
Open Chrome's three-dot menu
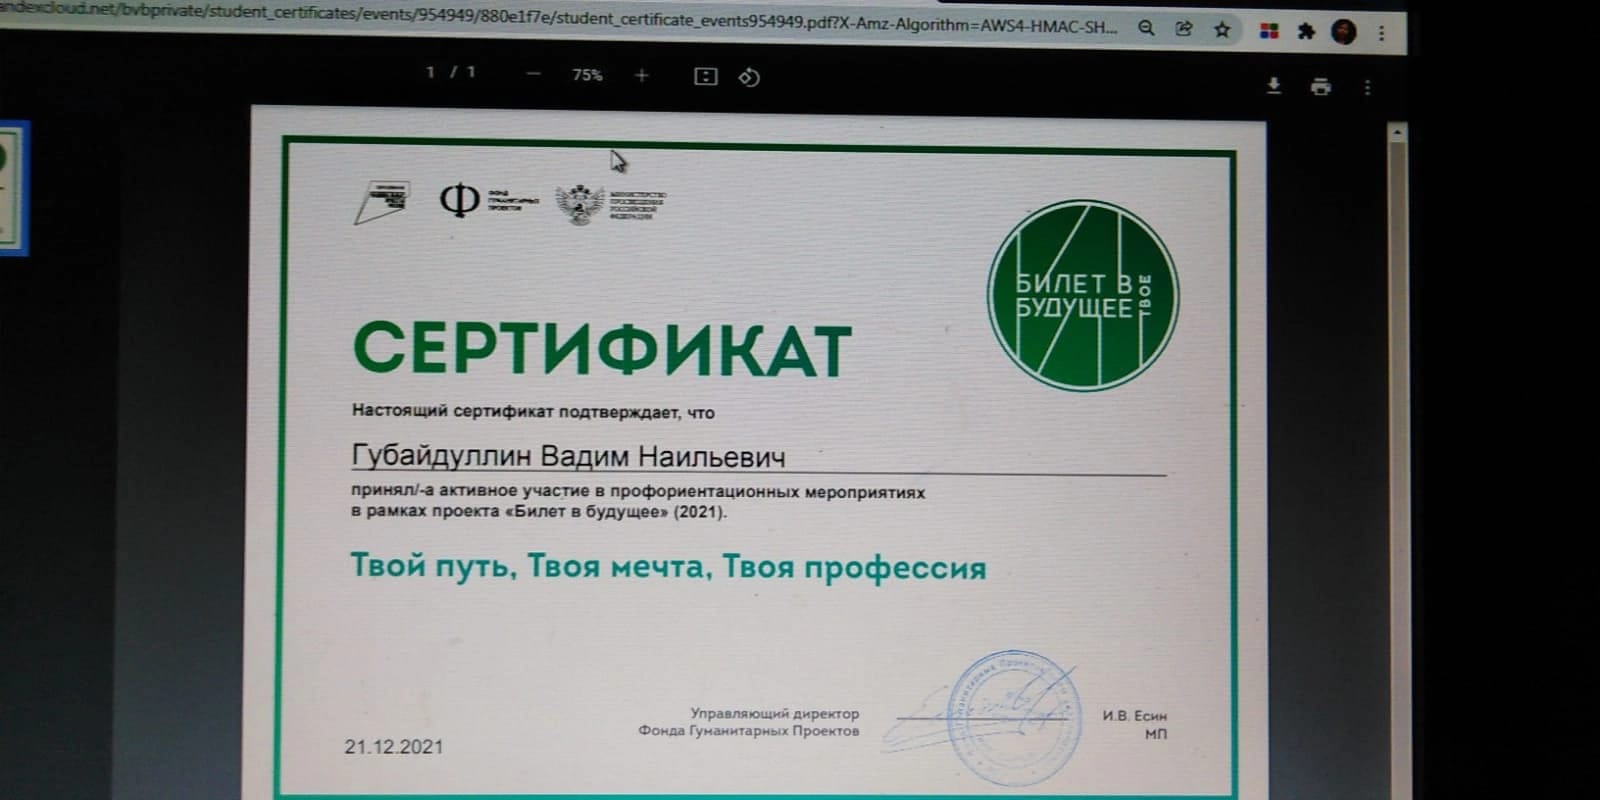click(1381, 33)
